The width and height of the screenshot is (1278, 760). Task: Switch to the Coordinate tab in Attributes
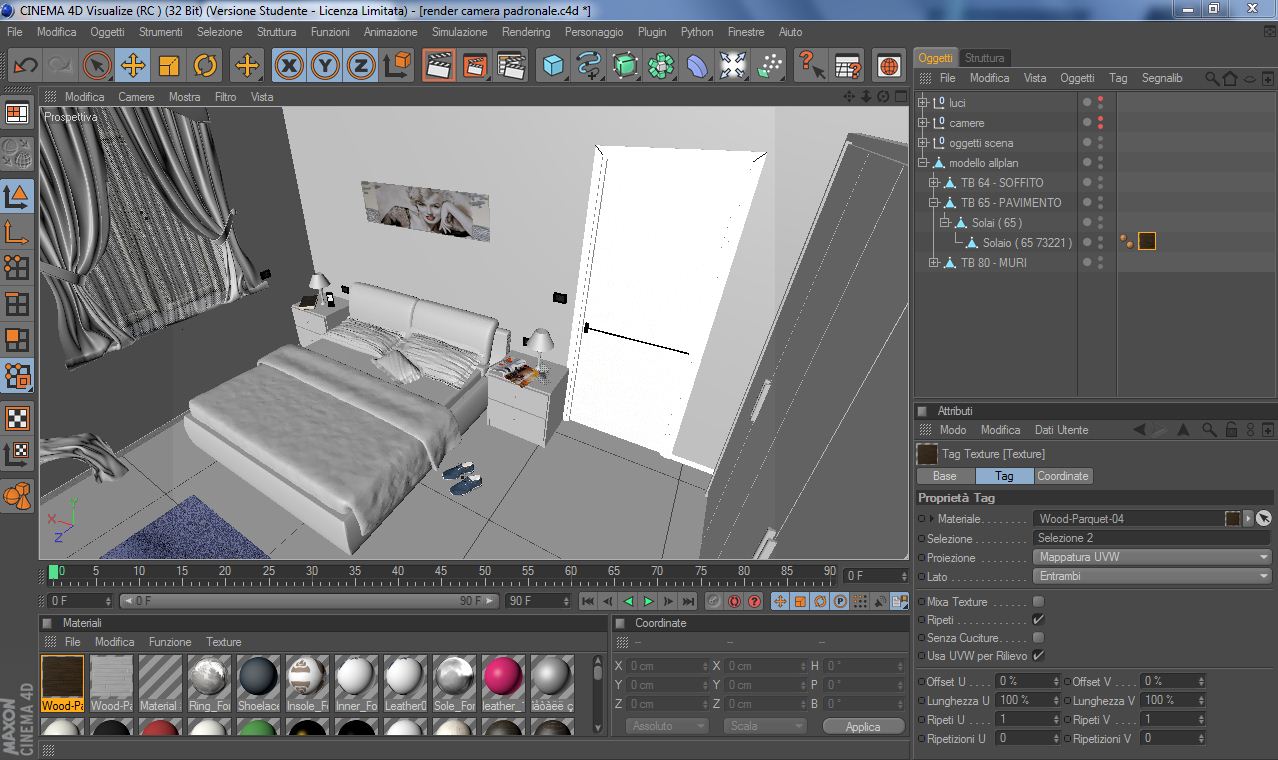(1062, 476)
